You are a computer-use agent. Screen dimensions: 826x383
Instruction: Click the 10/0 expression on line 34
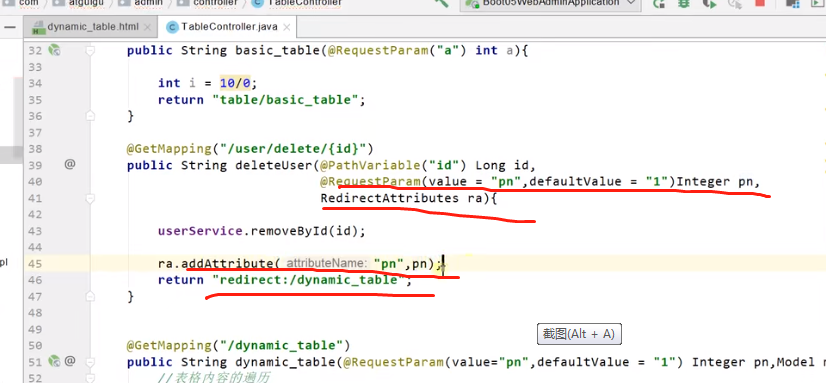coord(235,83)
